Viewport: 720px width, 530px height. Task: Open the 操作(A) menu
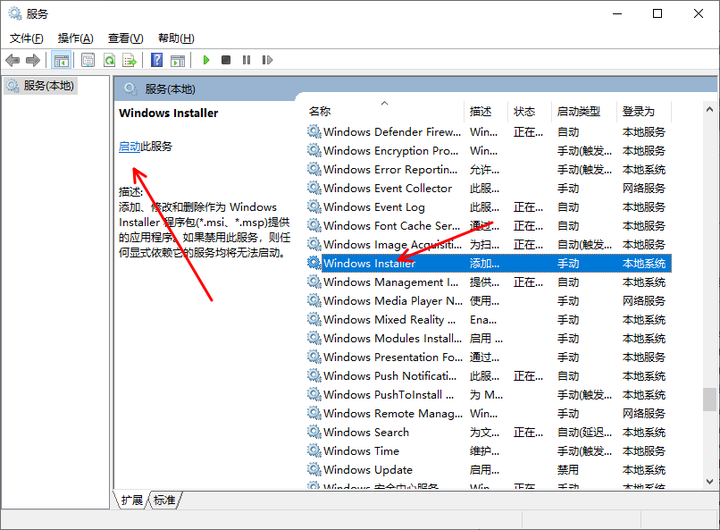point(75,38)
